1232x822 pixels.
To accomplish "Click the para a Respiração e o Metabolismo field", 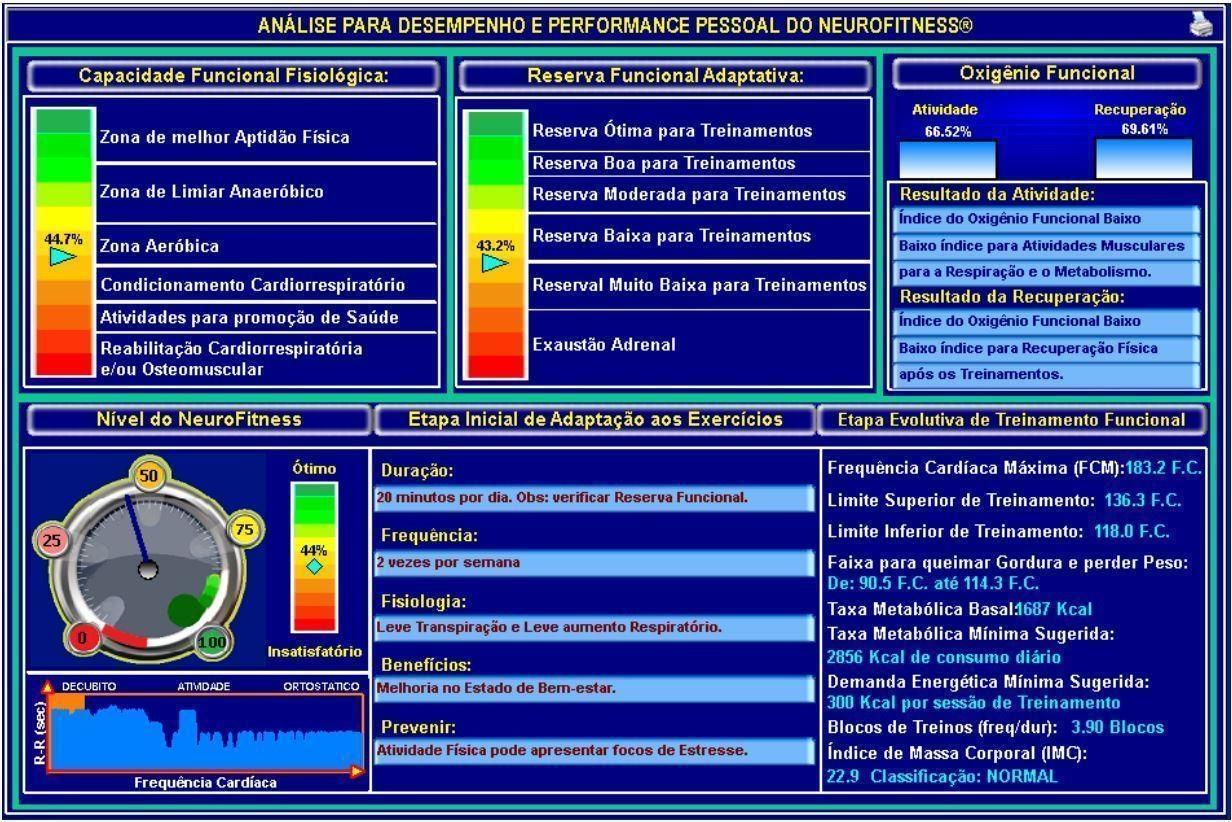I will pyautogui.click(x=1044, y=271).
